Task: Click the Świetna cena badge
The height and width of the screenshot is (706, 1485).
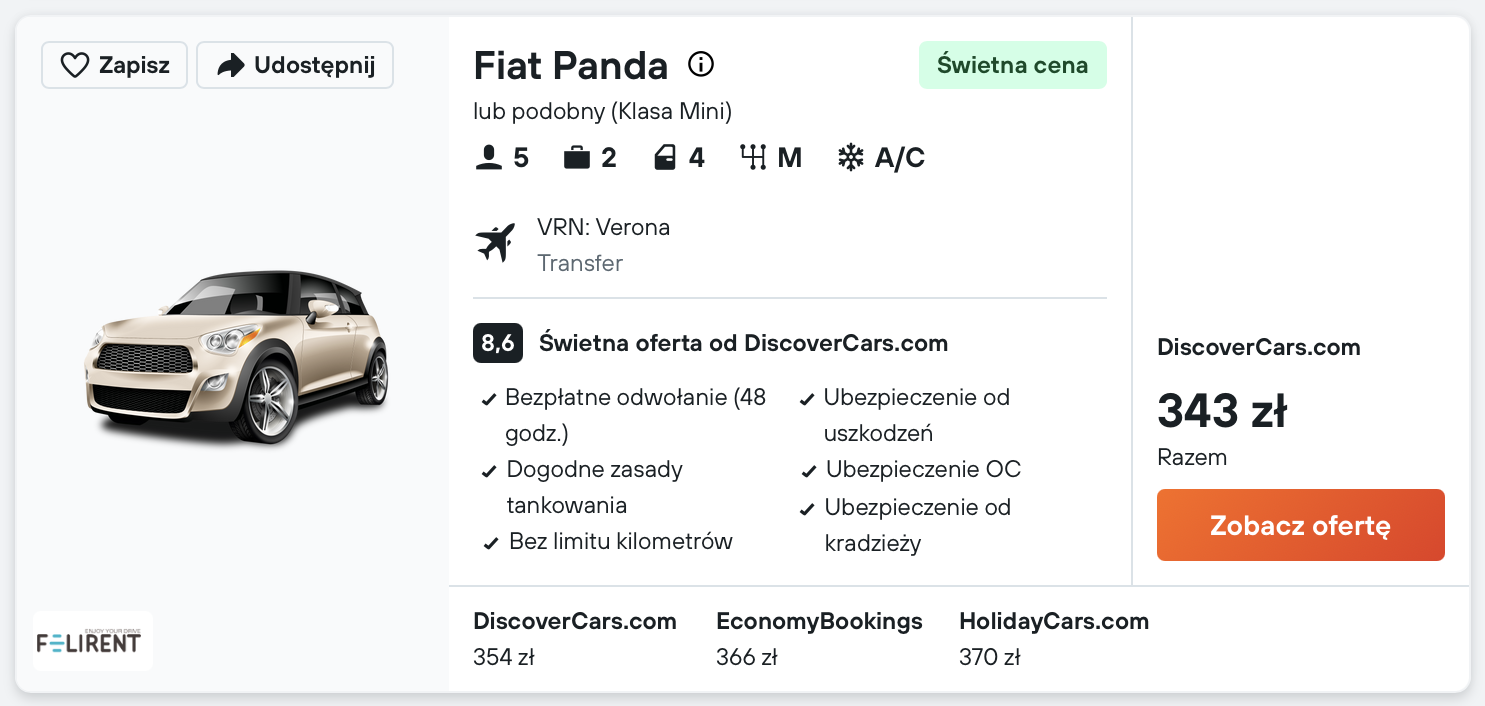Action: point(1012,65)
